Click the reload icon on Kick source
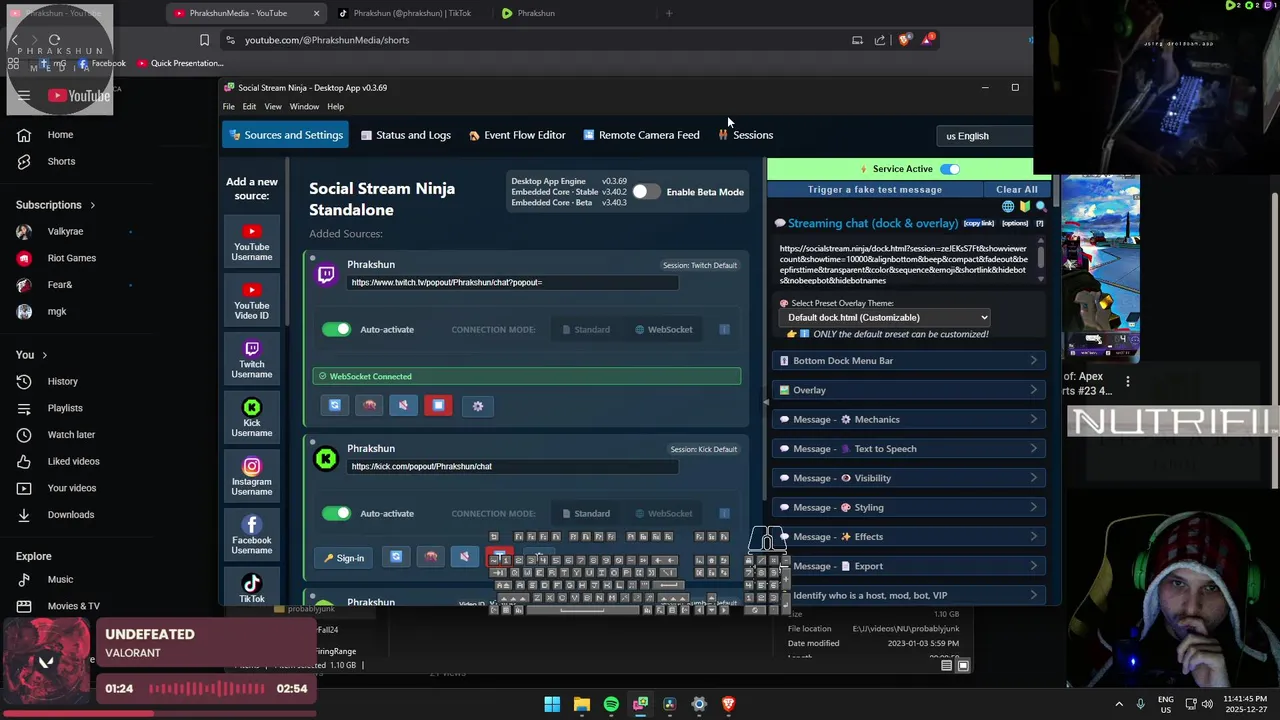The width and height of the screenshot is (1280, 720). coord(396,557)
